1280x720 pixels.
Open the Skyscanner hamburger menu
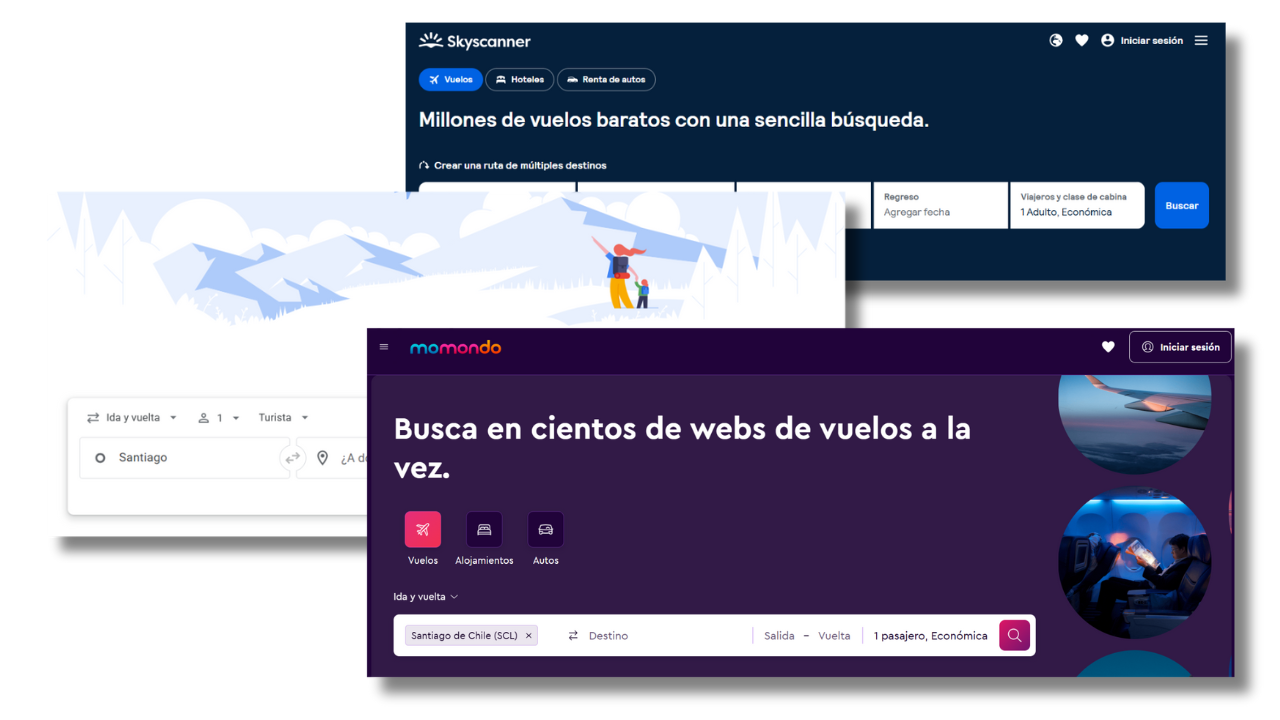(1201, 41)
